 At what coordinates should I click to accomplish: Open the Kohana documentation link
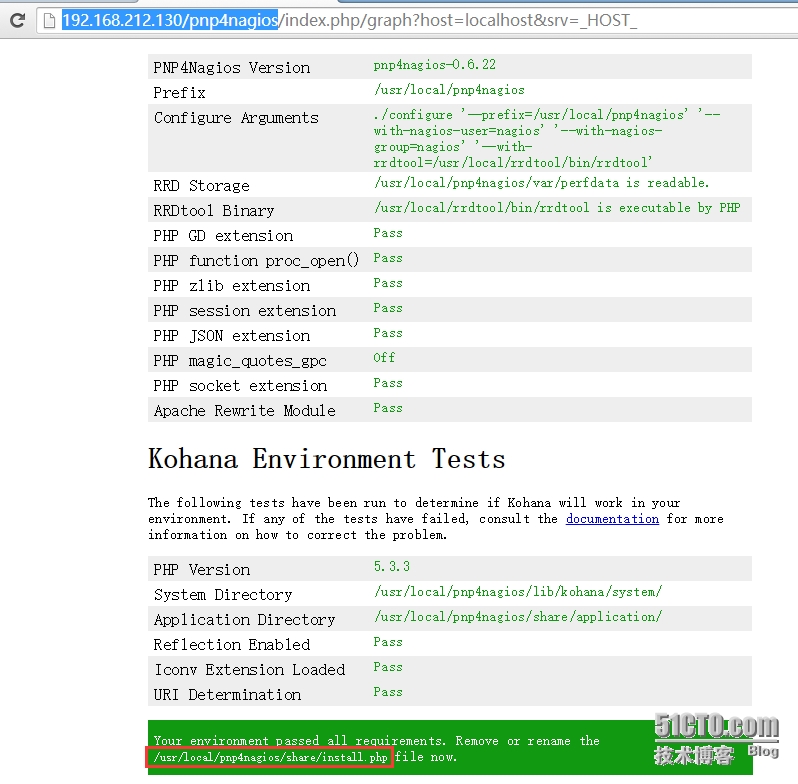612,519
